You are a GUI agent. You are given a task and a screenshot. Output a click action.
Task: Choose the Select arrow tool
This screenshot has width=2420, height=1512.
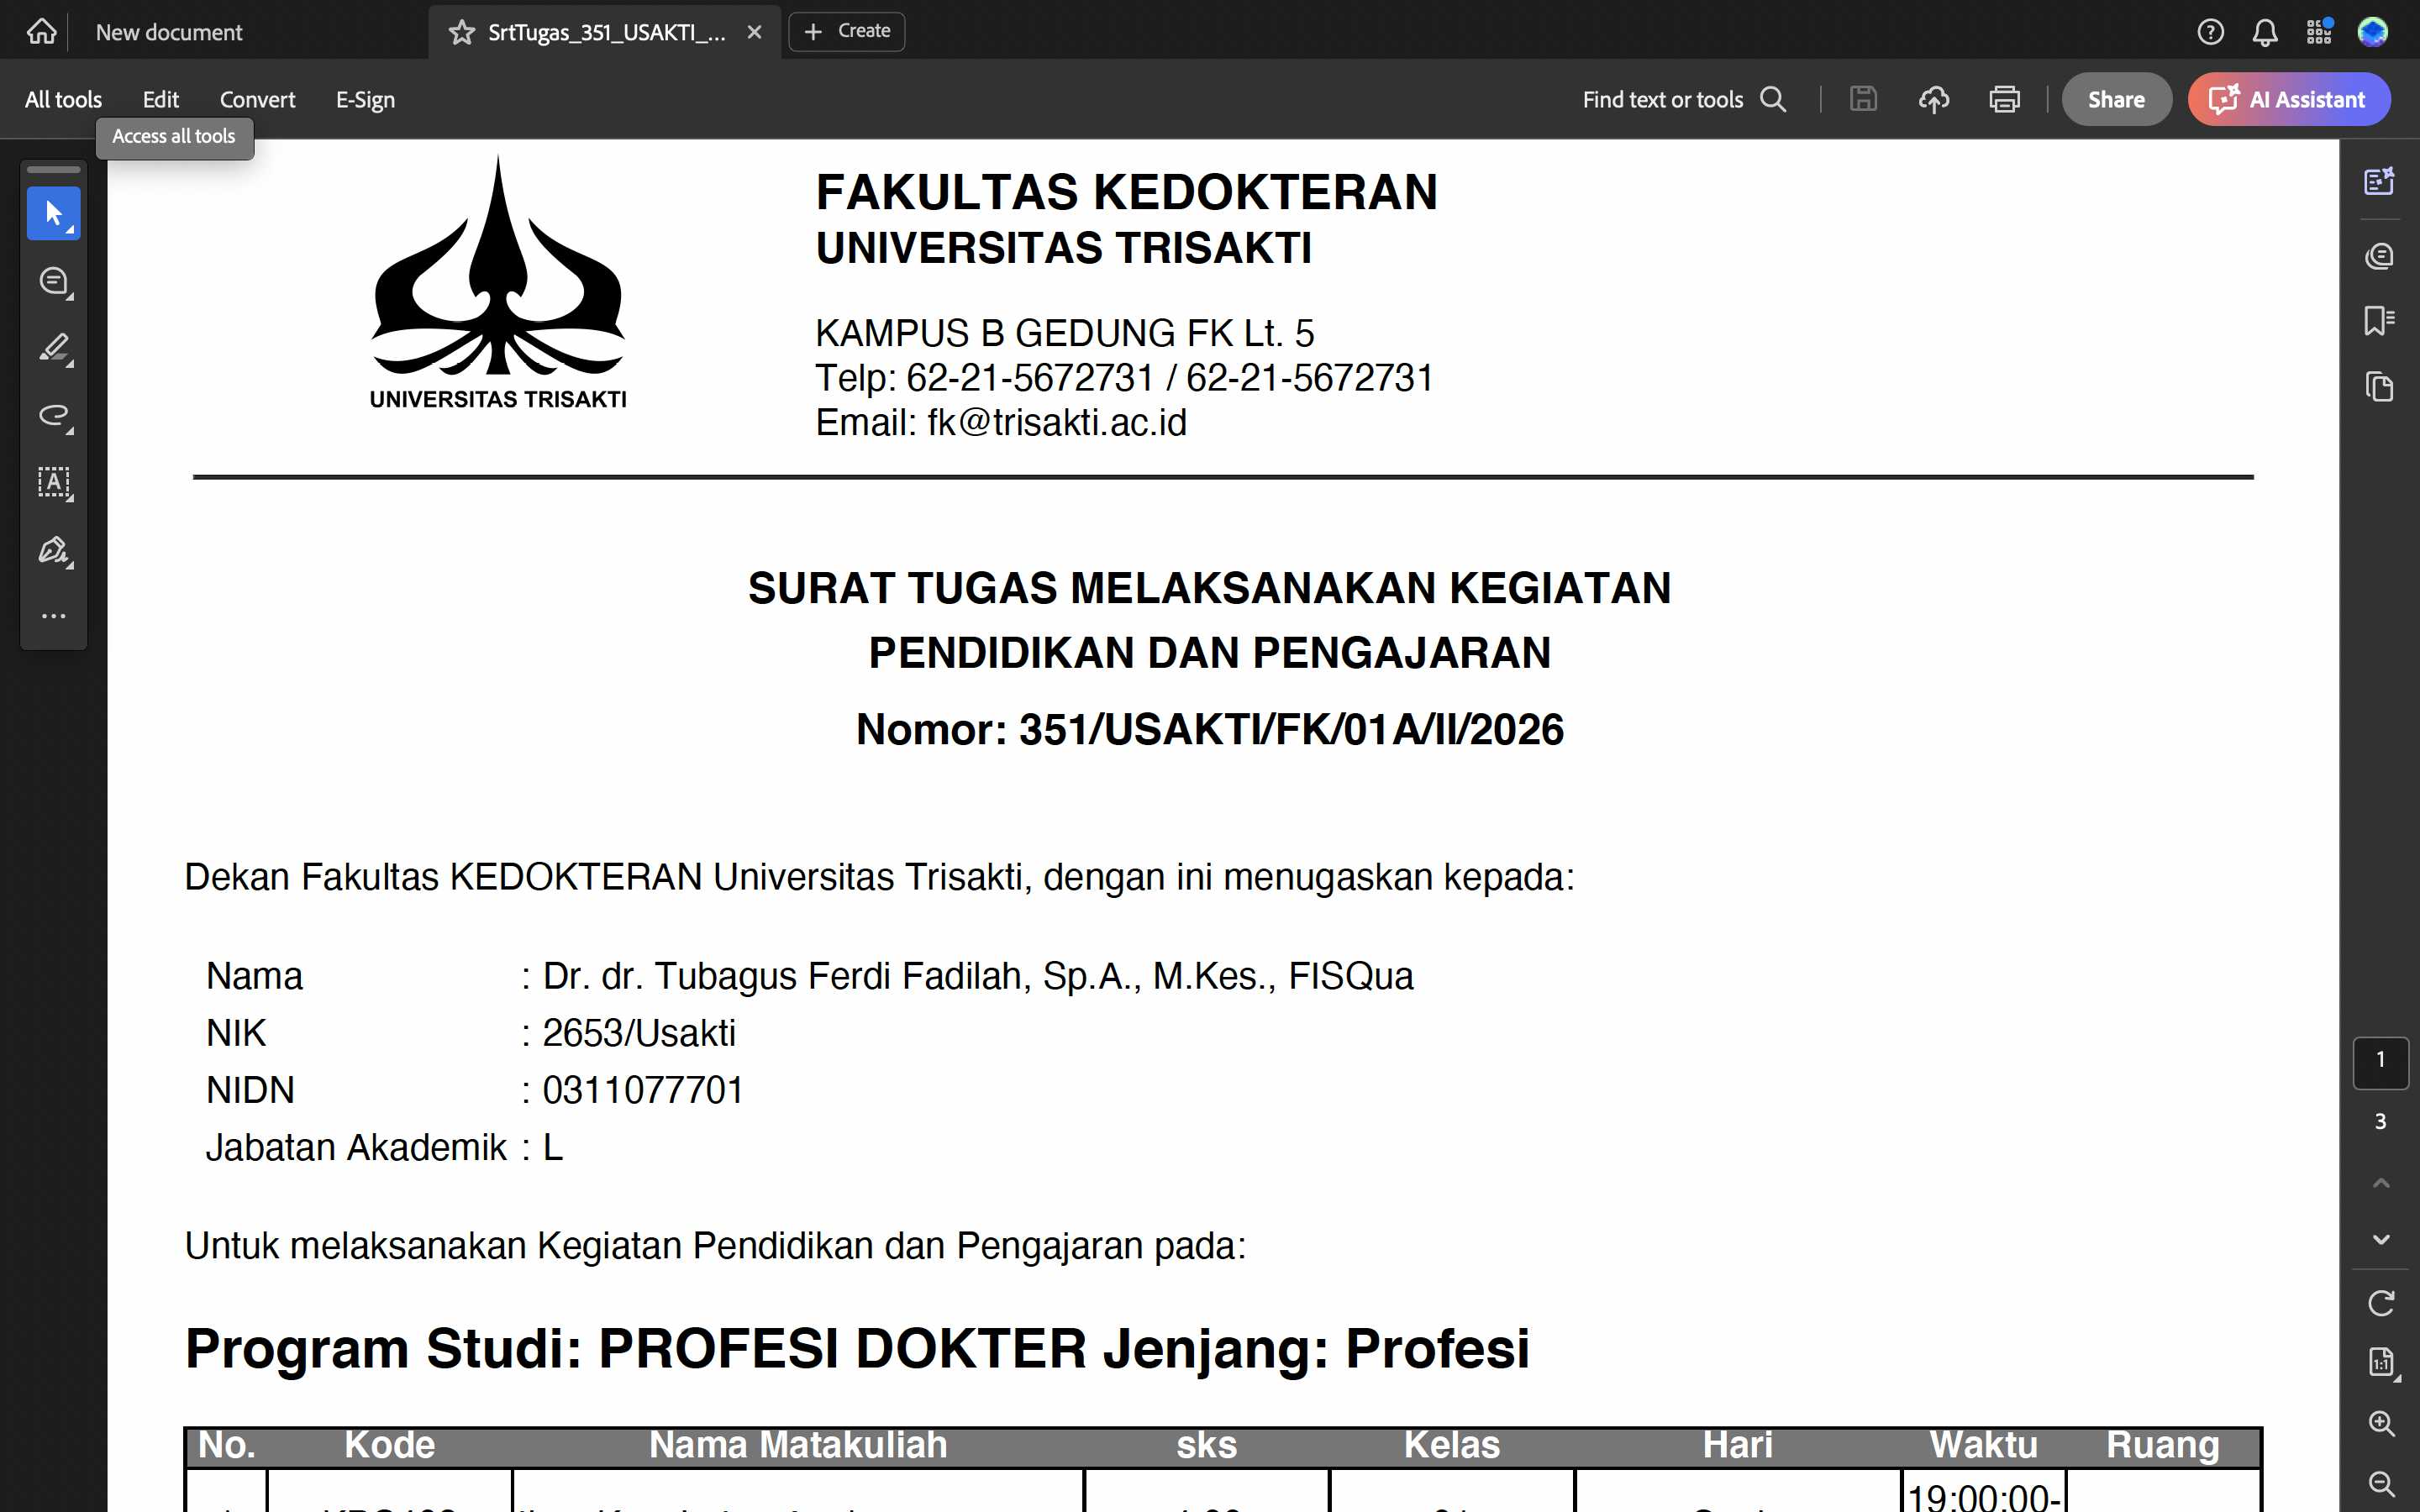[54, 213]
